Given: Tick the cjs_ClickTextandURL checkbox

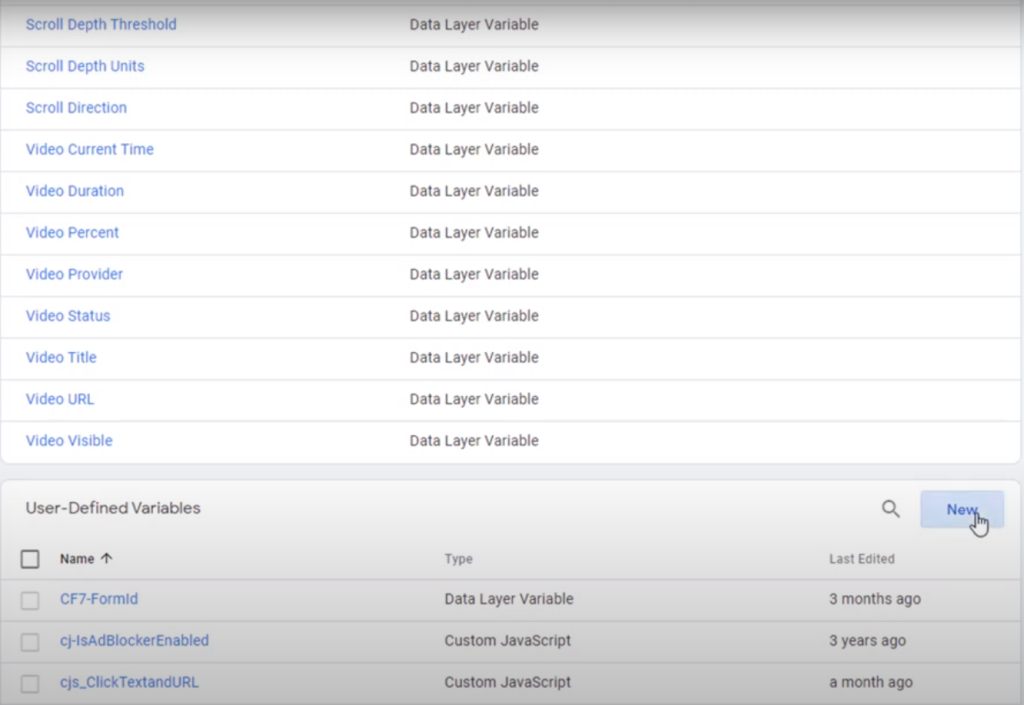Looking at the screenshot, I should click(30, 683).
